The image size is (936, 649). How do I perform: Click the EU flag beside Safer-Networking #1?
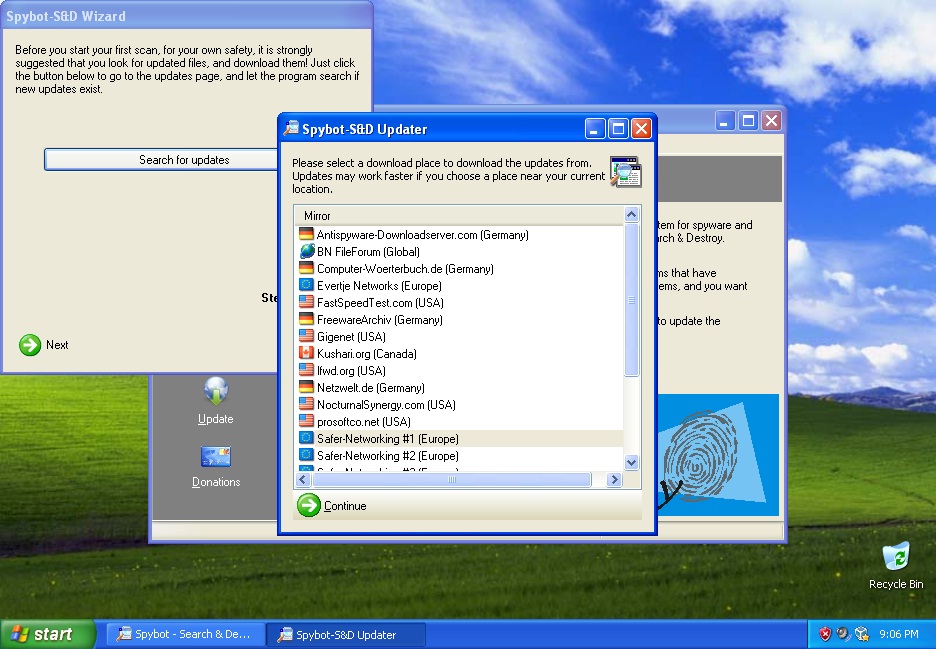[x=306, y=438]
